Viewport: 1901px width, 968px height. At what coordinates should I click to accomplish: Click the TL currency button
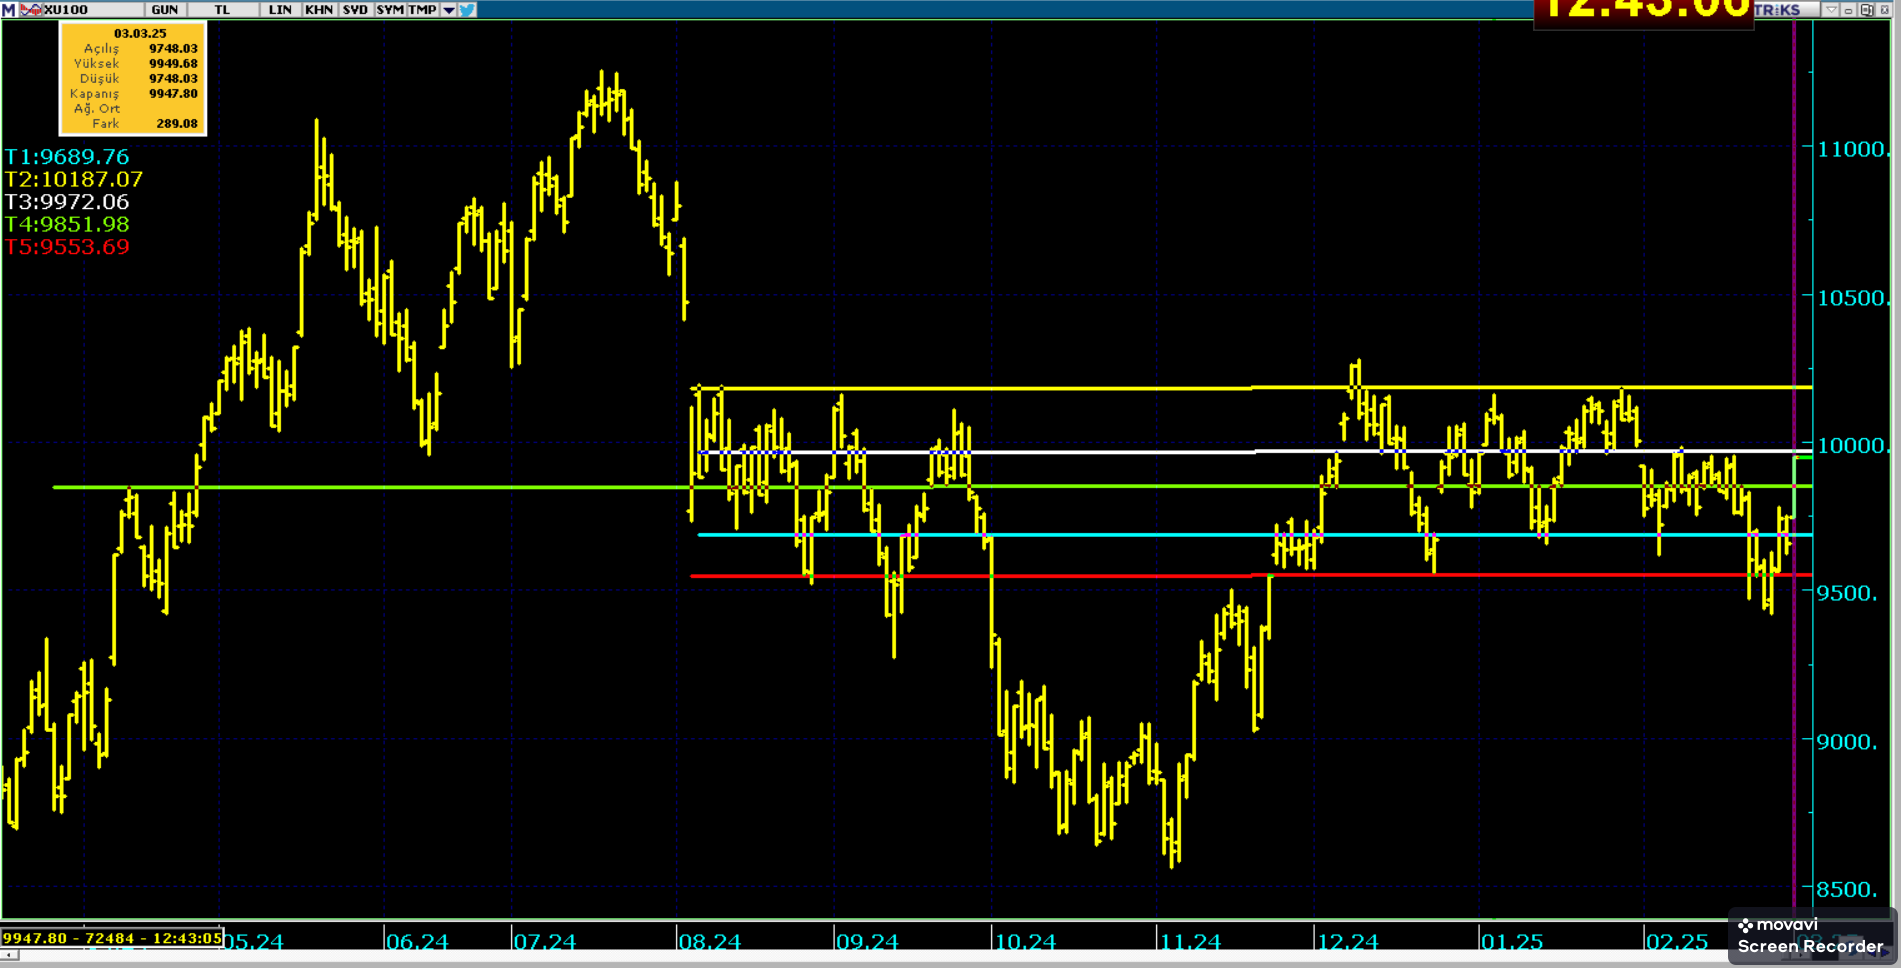222,9
